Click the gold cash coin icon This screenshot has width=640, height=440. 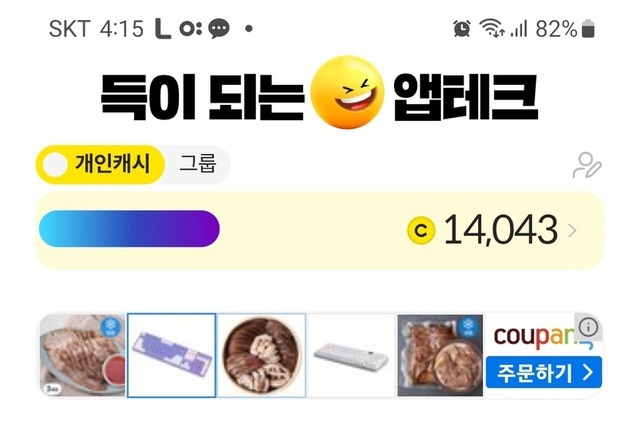pos(421,231)
